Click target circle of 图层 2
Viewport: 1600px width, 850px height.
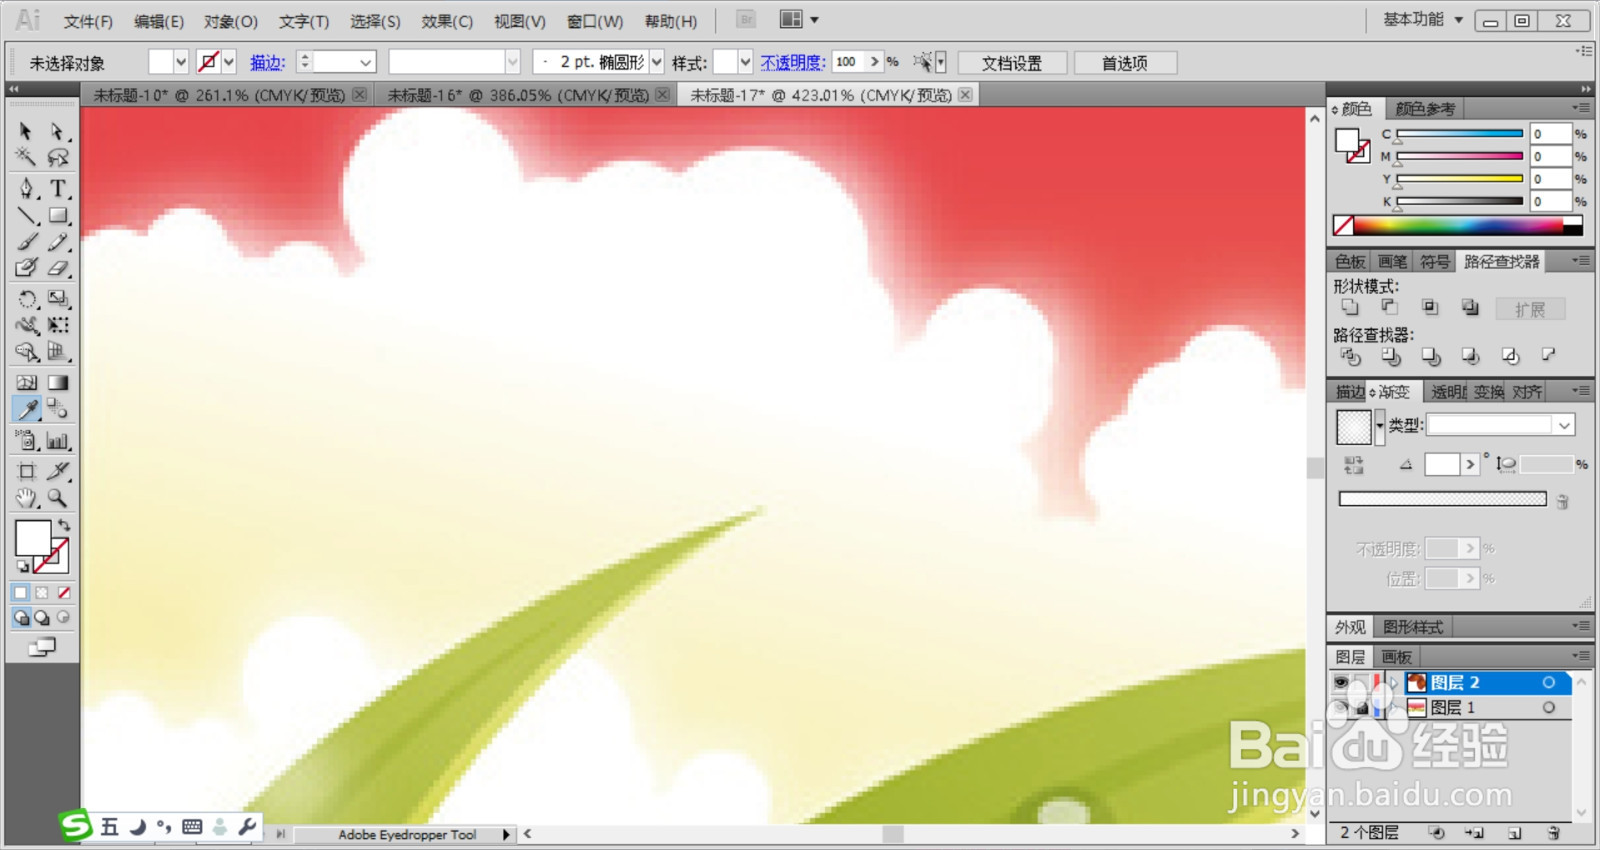click(1548, 682)
